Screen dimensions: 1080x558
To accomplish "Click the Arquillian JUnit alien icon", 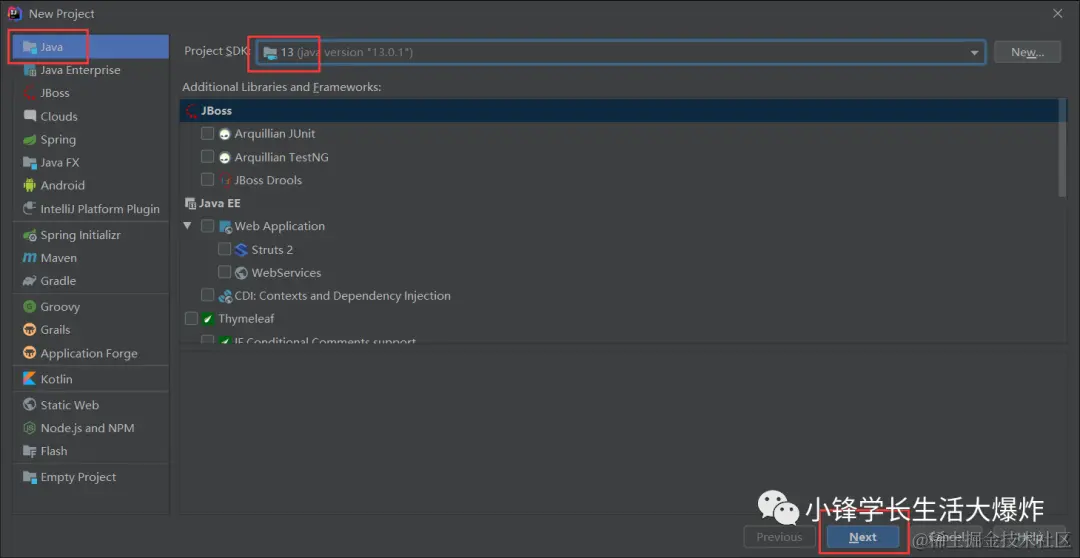I will coord(225,134).
